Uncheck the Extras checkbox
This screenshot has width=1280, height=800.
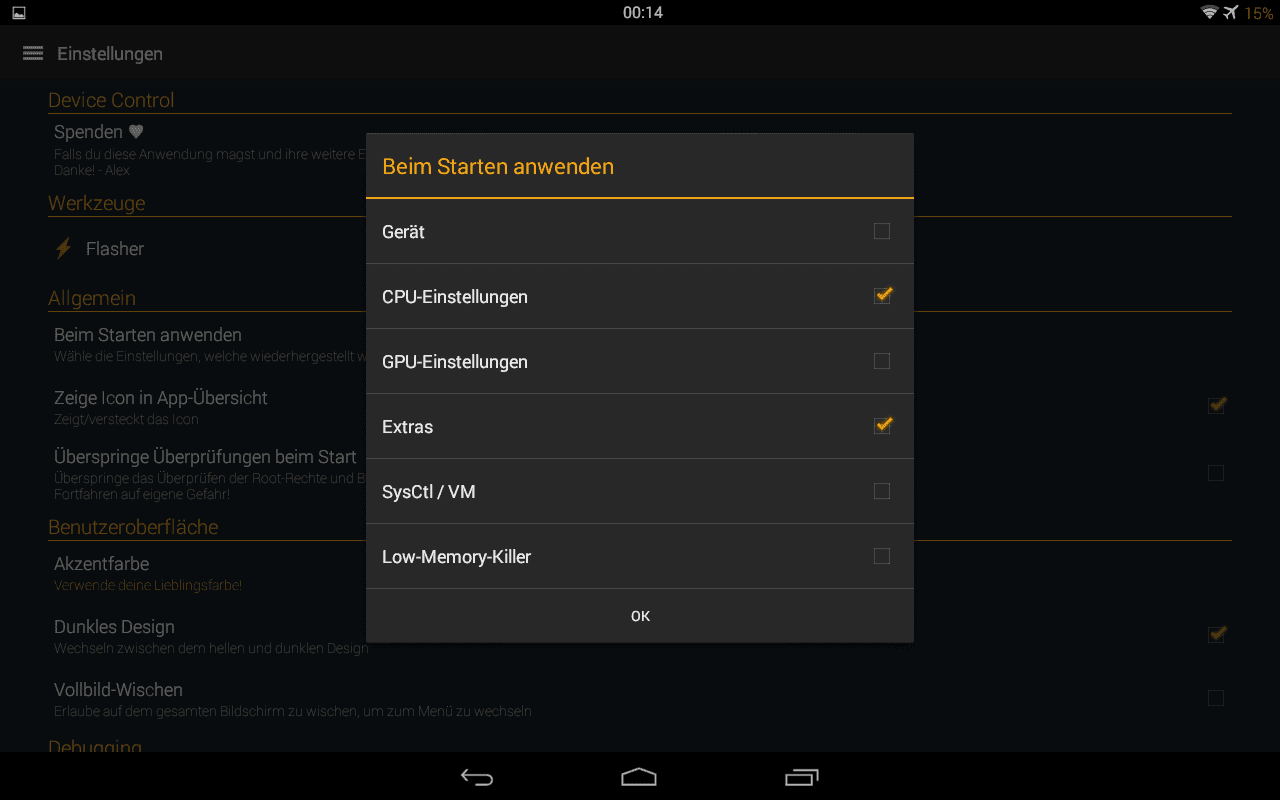(882, 425)
